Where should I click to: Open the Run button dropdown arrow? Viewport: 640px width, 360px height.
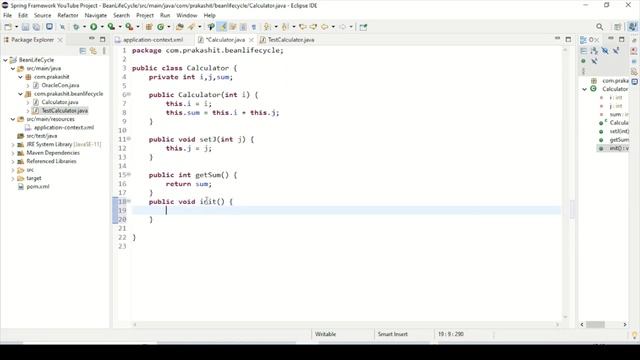tap(102, 27)
